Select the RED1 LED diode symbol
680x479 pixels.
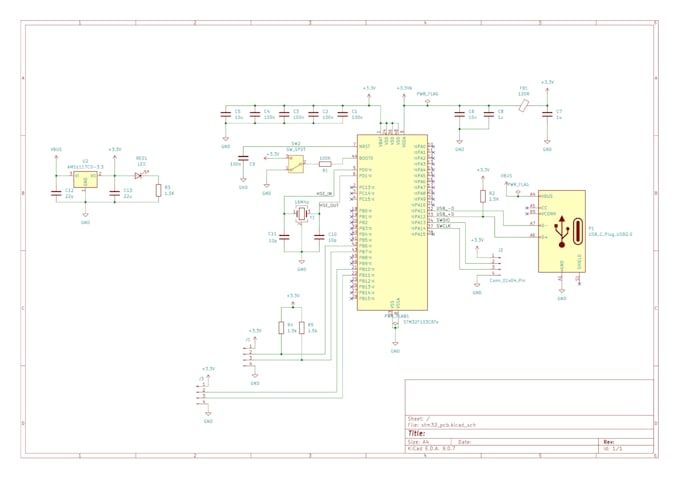tap(138, 176)
